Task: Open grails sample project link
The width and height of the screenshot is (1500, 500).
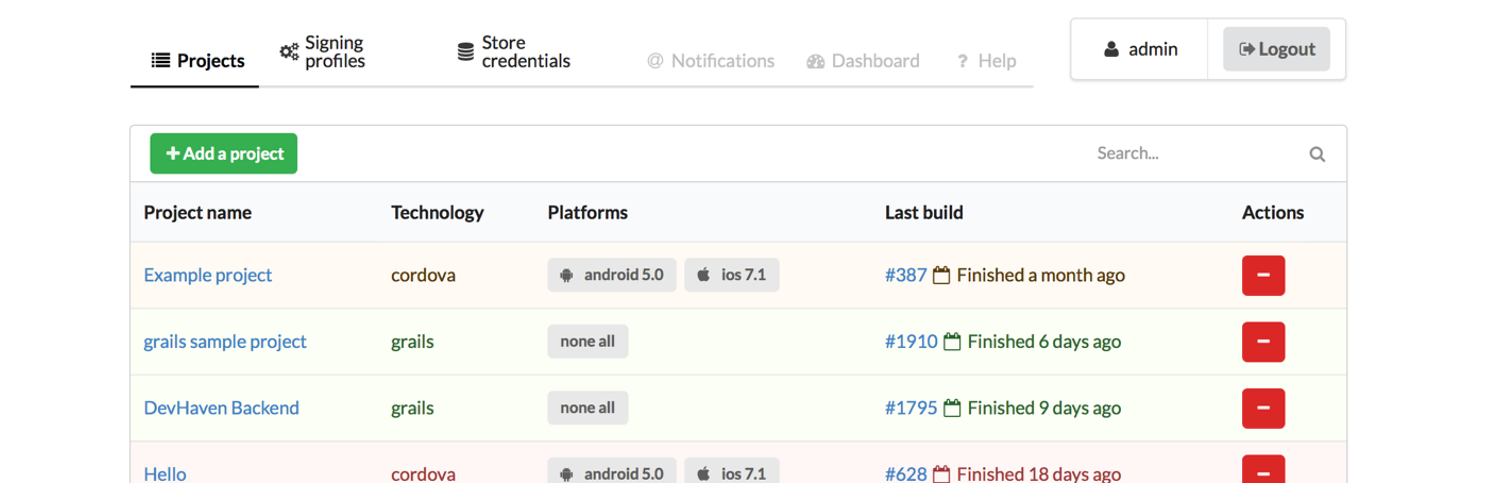Action: click(225, 341)
